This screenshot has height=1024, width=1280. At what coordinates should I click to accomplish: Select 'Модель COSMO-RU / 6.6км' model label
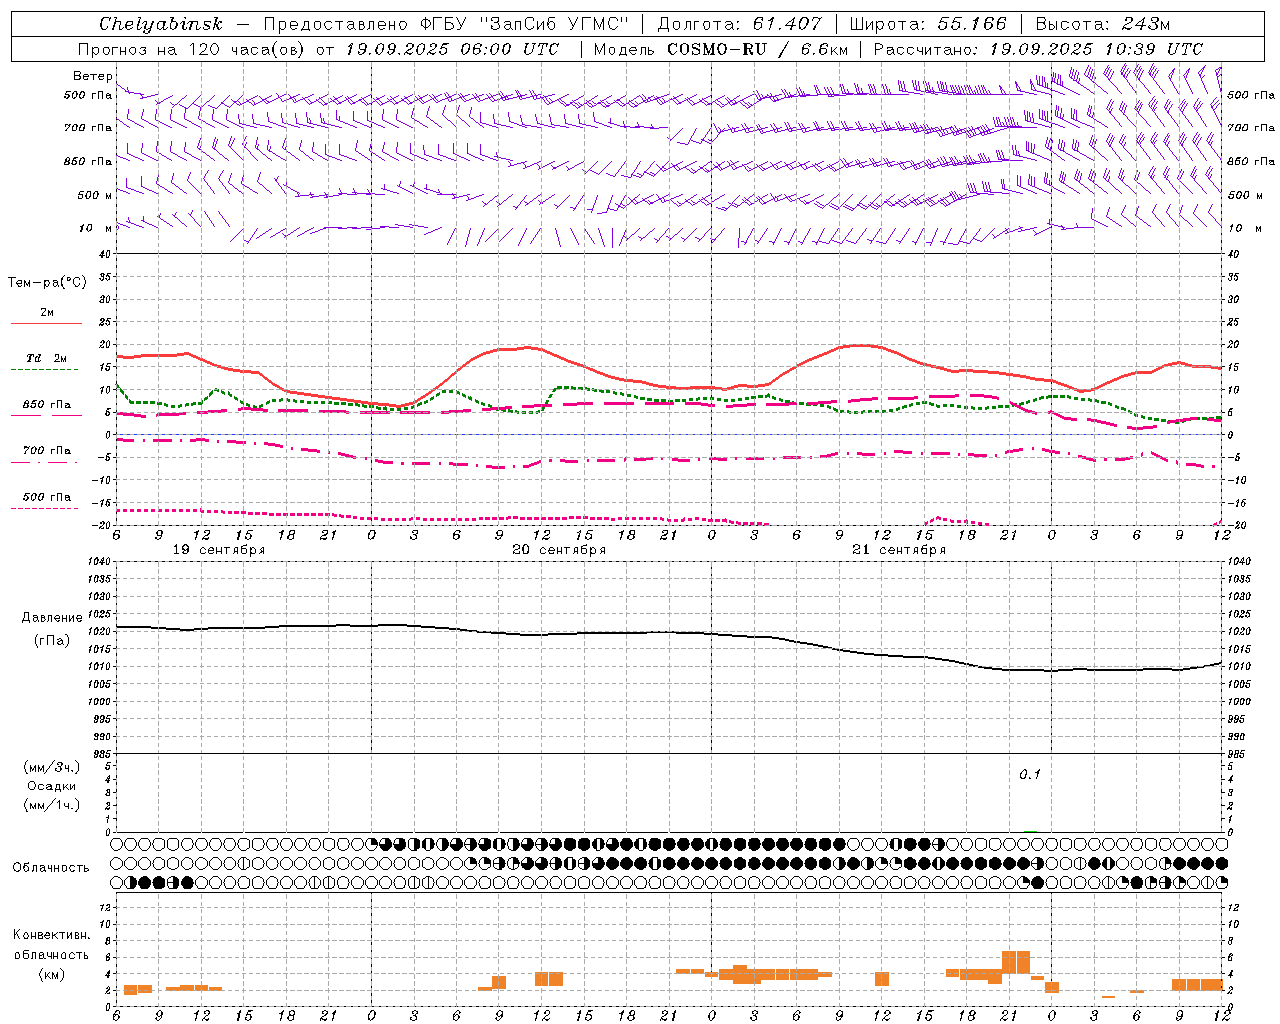pyautogui.click(x=721, y=49)
